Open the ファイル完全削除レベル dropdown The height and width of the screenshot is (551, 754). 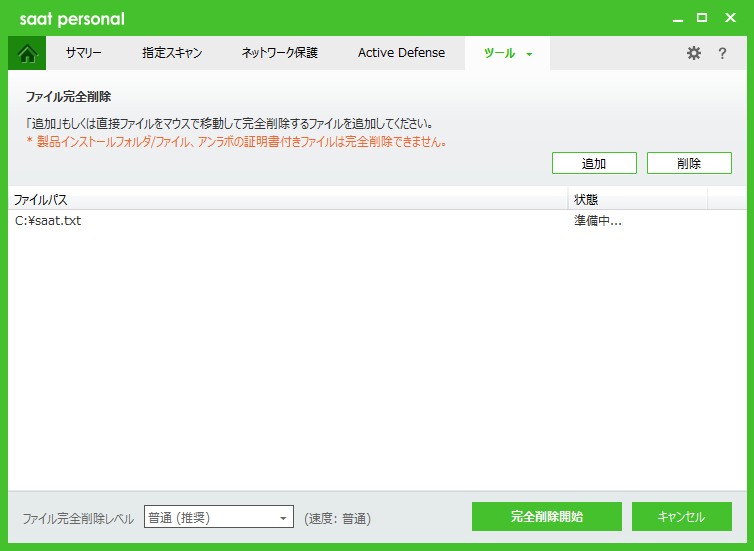pyautogui.click(x=219, y=517)
